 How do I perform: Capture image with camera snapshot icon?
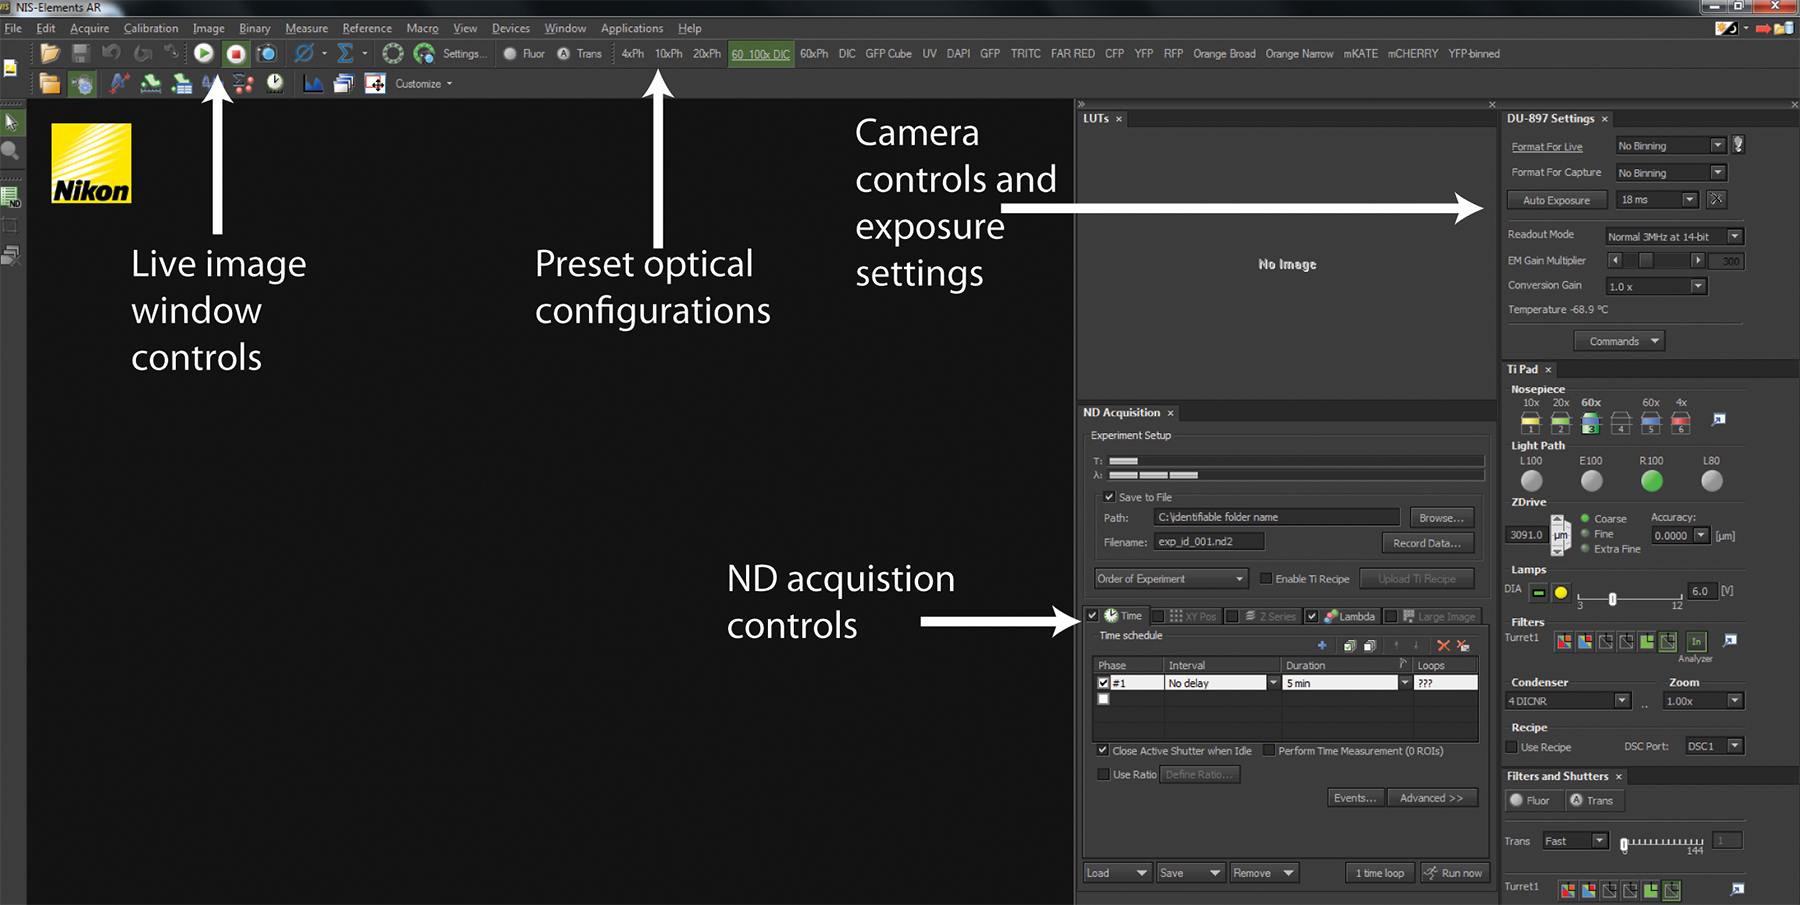coord(267,54)
